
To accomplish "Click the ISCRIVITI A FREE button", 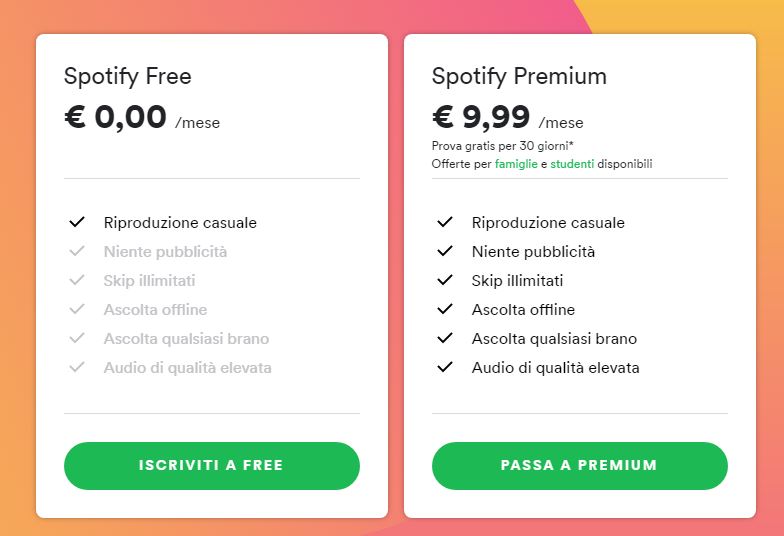I will (211, 465).
